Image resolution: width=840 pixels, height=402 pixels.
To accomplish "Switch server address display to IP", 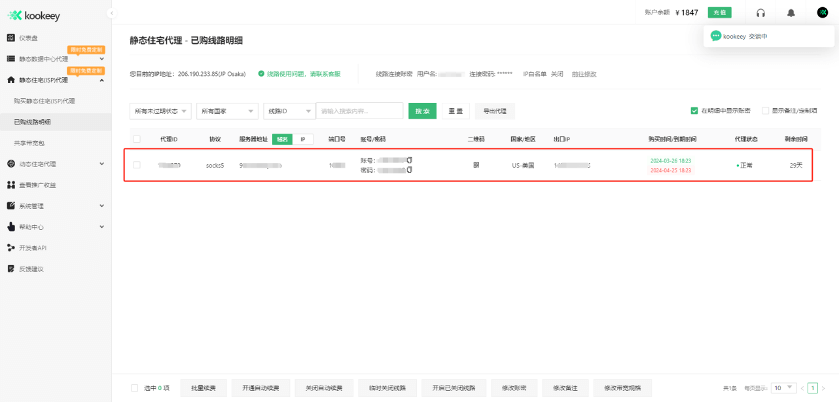I will (x=302, y=139).
